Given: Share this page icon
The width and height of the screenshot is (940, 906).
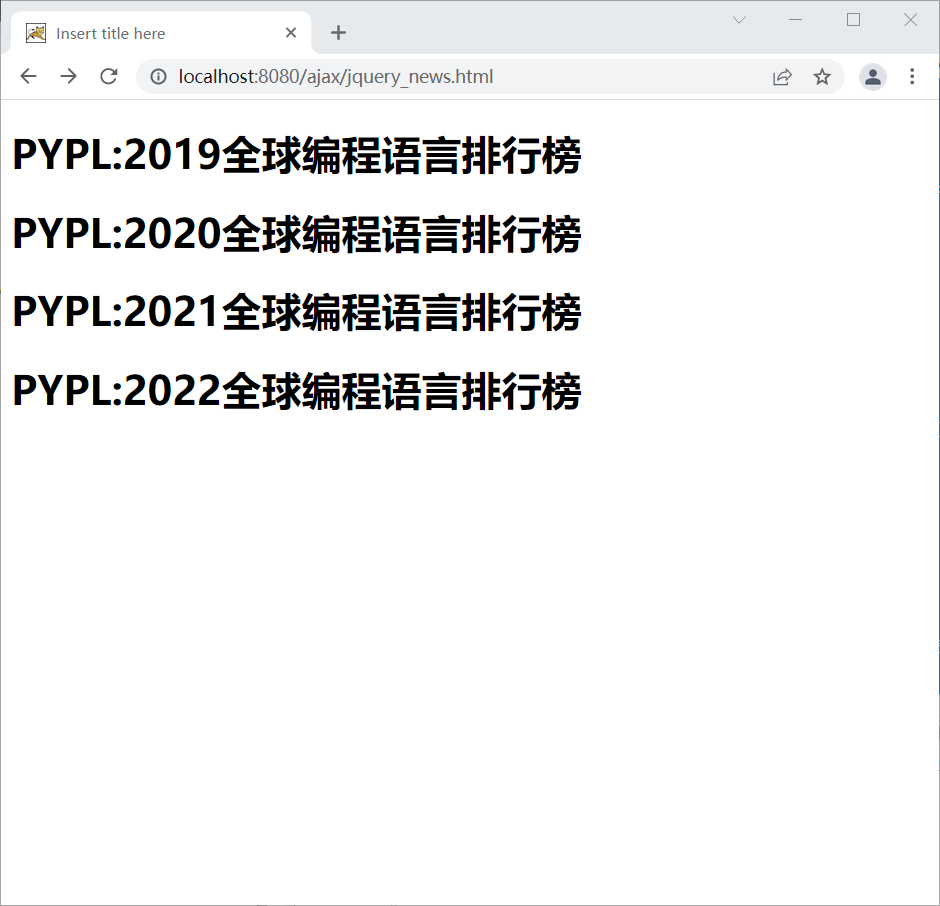Looking at the screenshot, I should tap(782, 77).
